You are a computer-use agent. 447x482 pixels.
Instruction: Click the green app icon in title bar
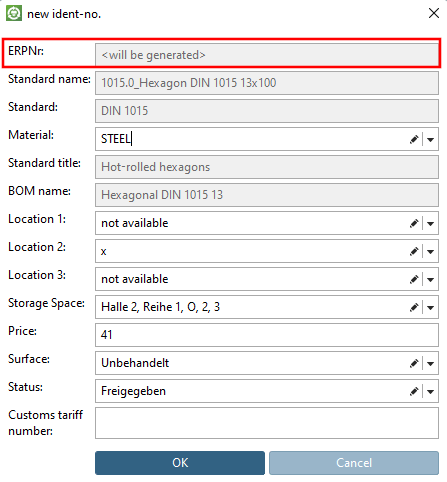[x=14, y=14]
